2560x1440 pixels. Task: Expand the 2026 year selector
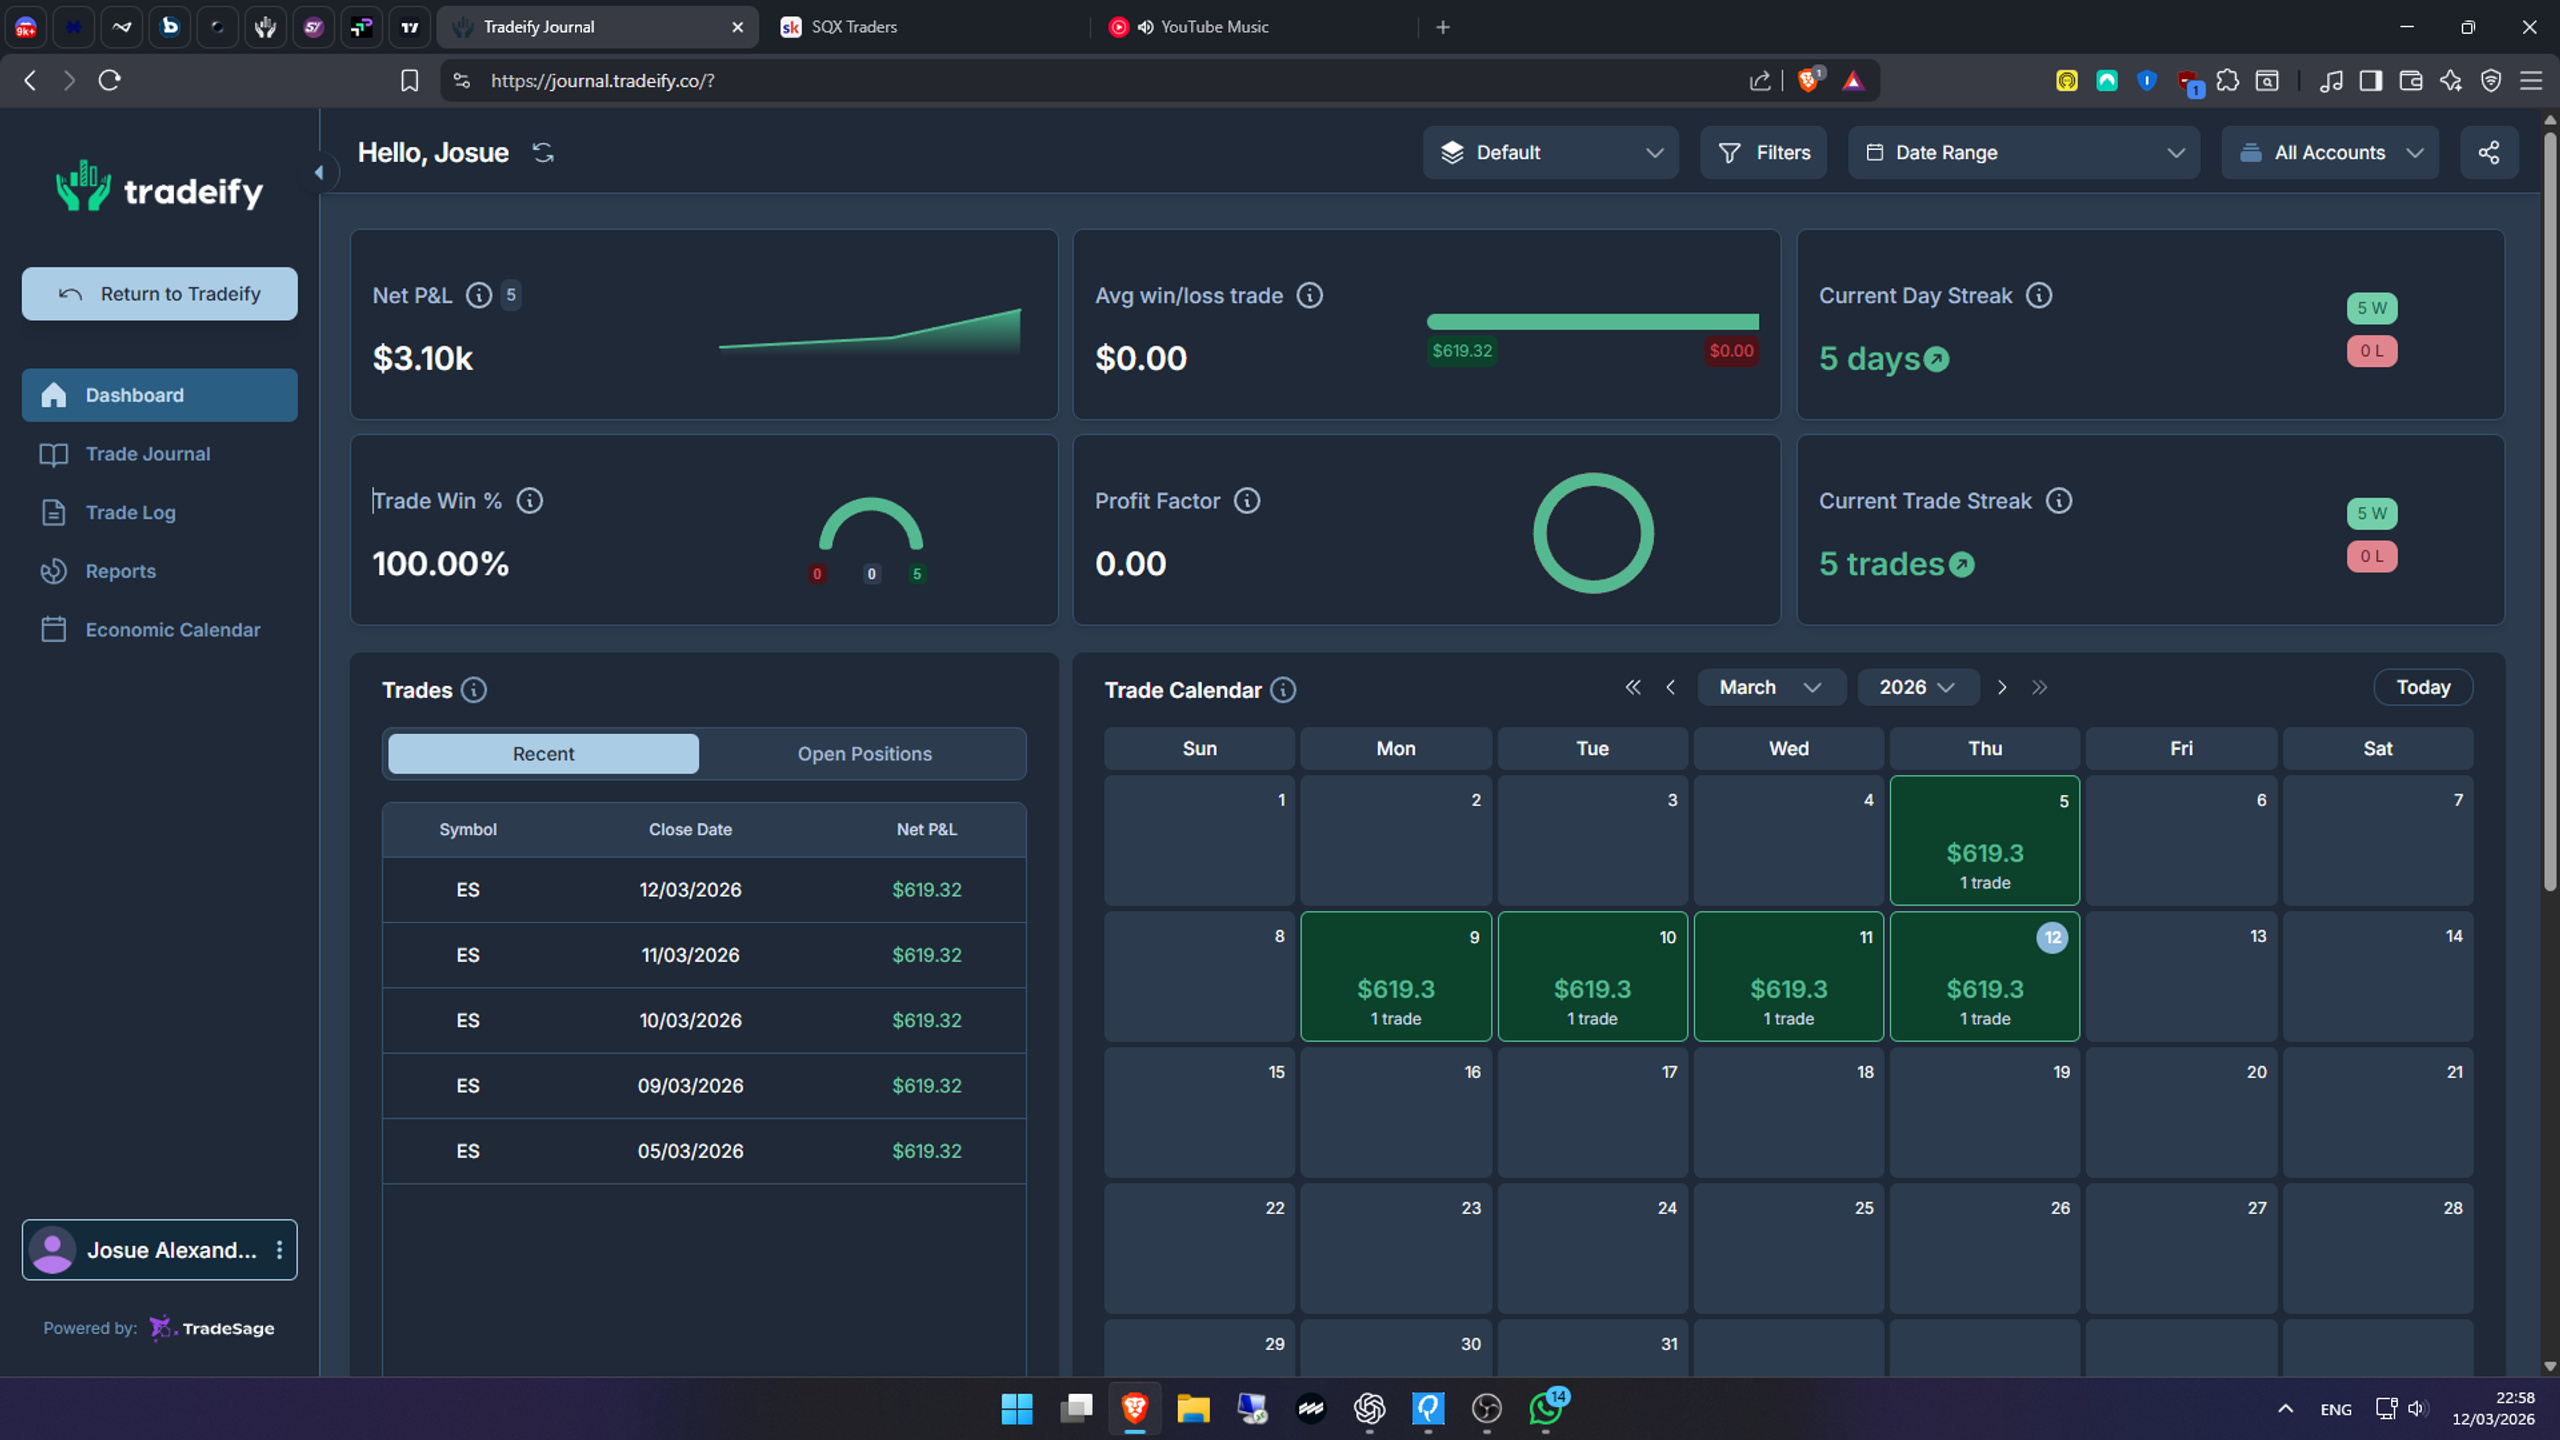point(1917,687)
